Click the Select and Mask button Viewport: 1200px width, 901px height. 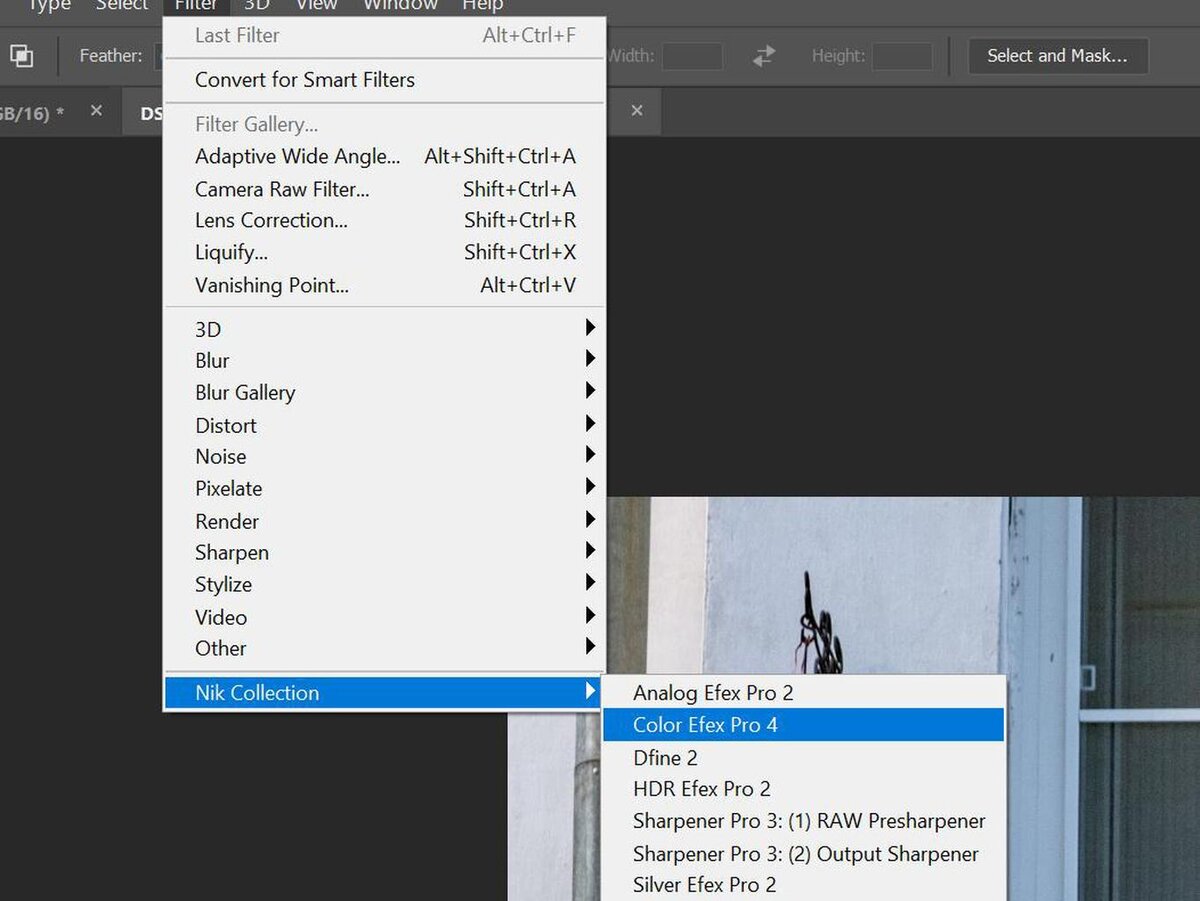(1058, 56)
